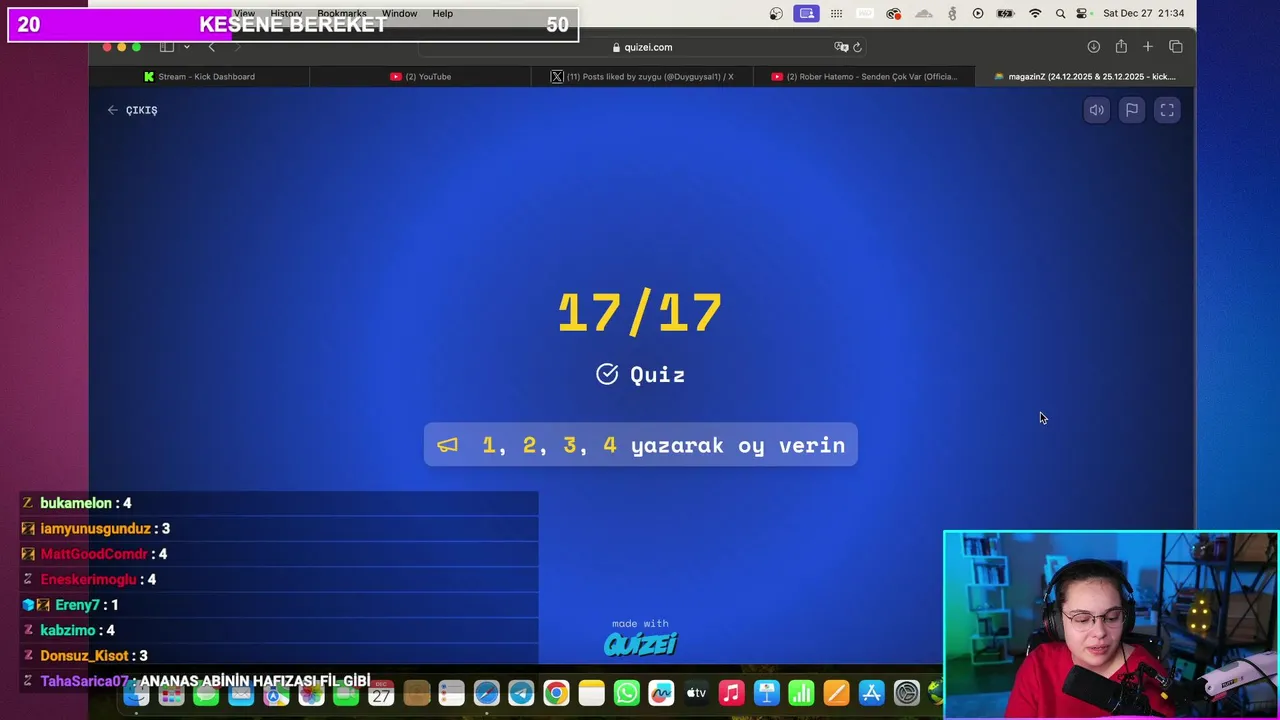Open Keynote from the dock
Viewport: 1280px width, 720px height.
766,693
